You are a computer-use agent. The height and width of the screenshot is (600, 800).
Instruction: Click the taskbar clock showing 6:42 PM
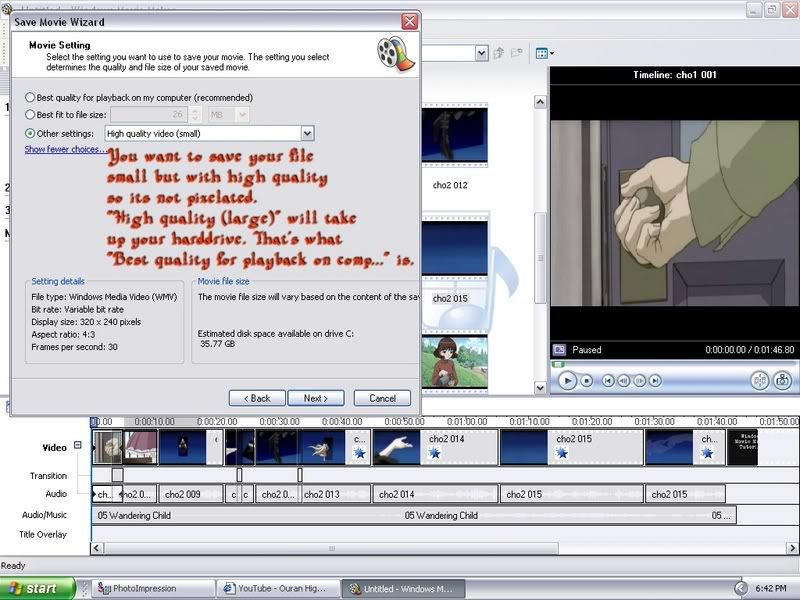[771, 588]
